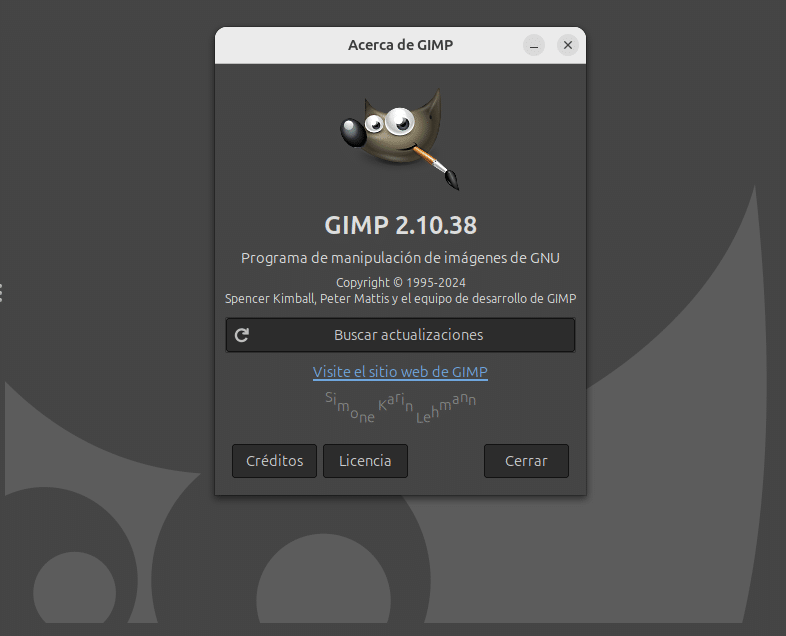The height and width of the screenshot is (636, 786).
Task: Click the Acerca de GIMP title bar text
Action: click(400, 45)
